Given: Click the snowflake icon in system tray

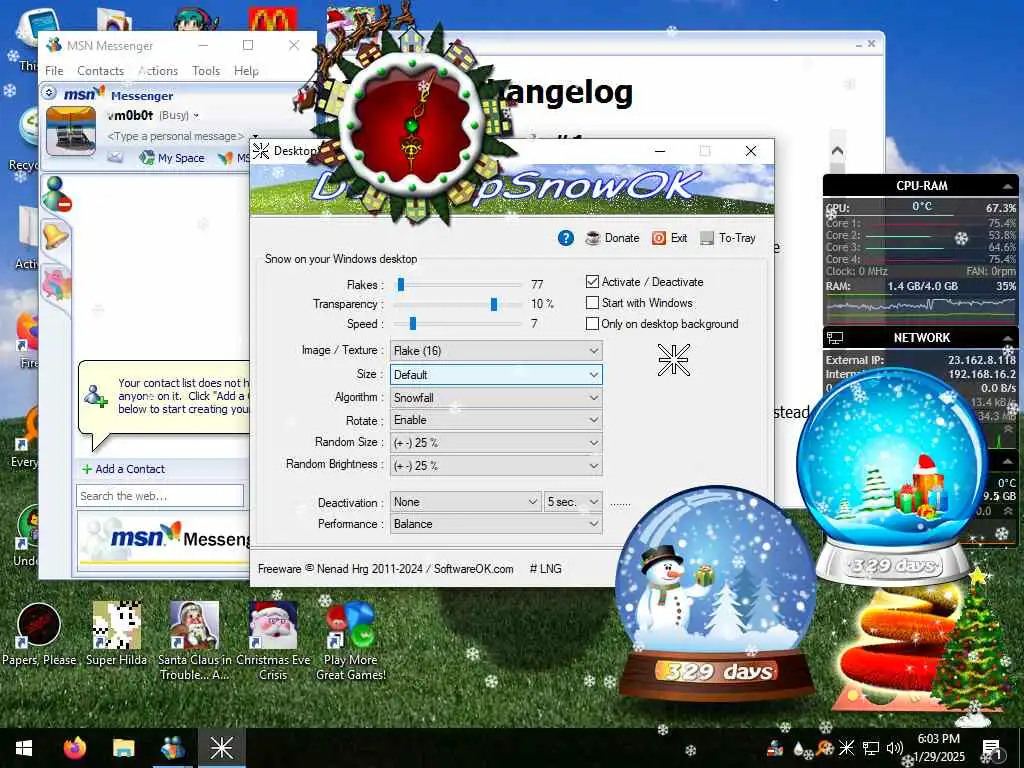Looking at the screenshot, I should pyautogui.click(x=846, y=748).
